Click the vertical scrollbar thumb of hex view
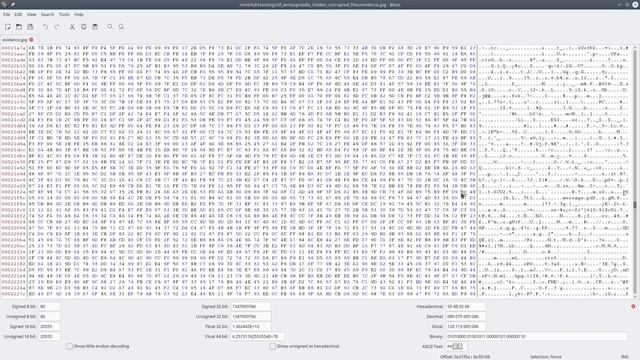The width and height of the screenshot is (640, 360). tap(635, 204)
